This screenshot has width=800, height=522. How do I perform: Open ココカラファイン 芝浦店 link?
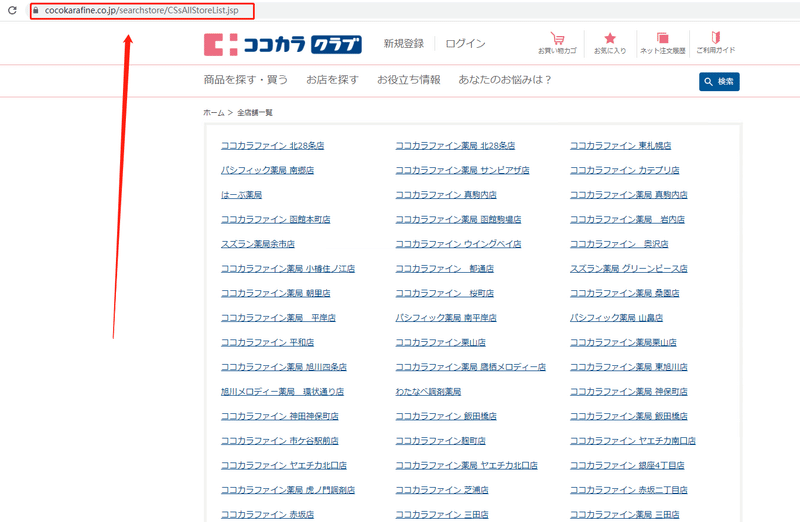442,490
